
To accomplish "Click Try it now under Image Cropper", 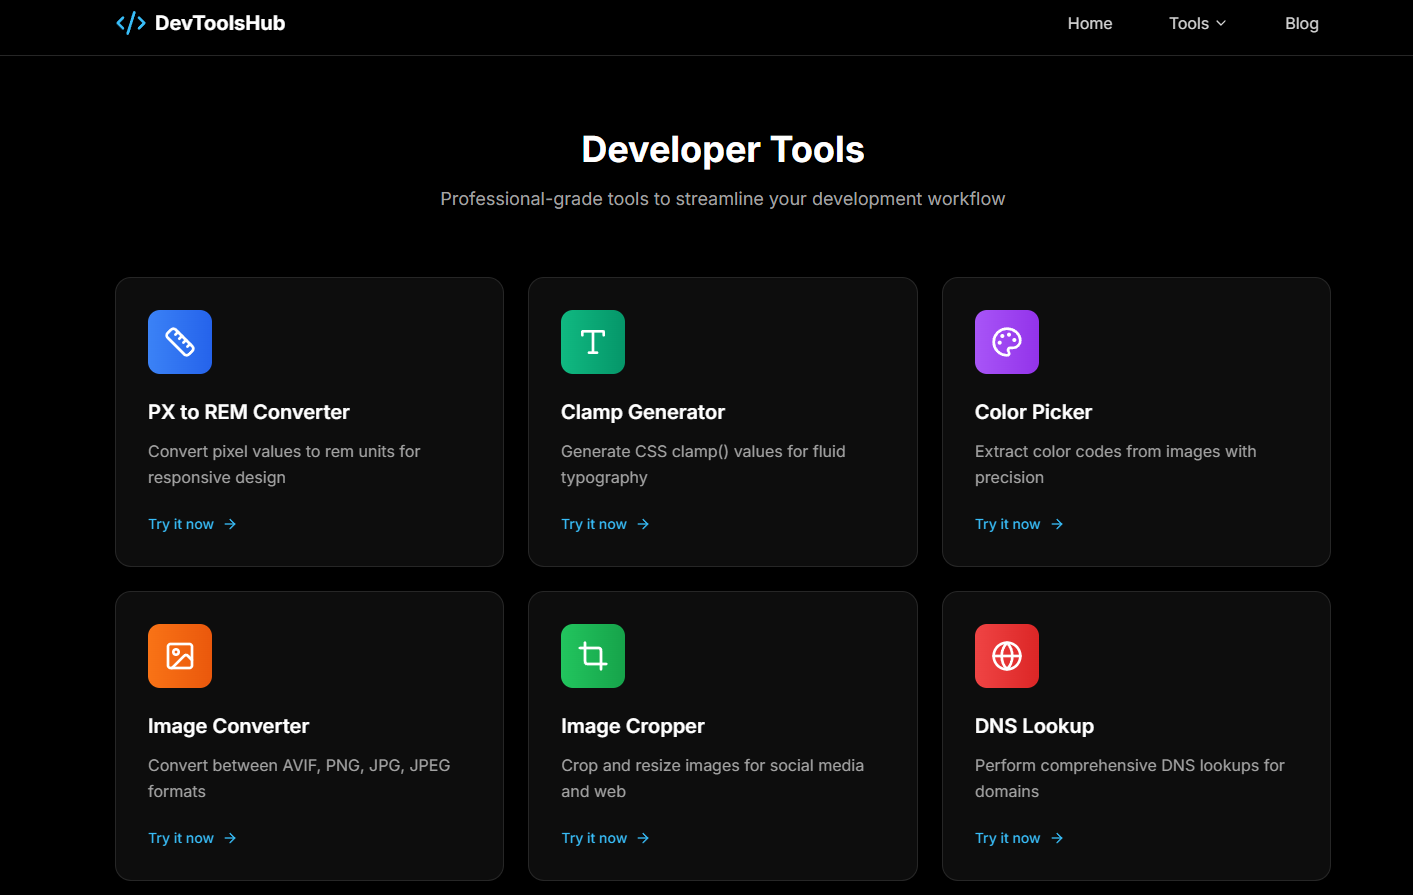I will pos(605,838).
